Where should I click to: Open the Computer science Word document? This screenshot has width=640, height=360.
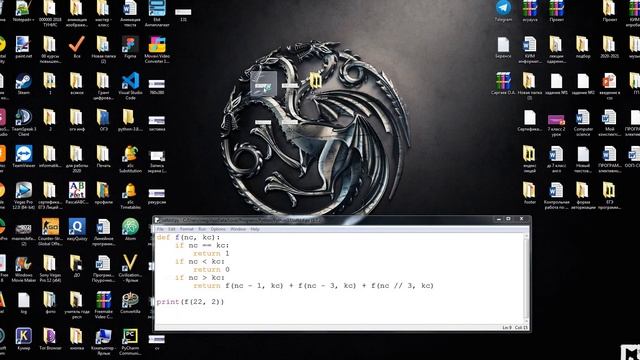pyautogui.click(x=583, y=123)
